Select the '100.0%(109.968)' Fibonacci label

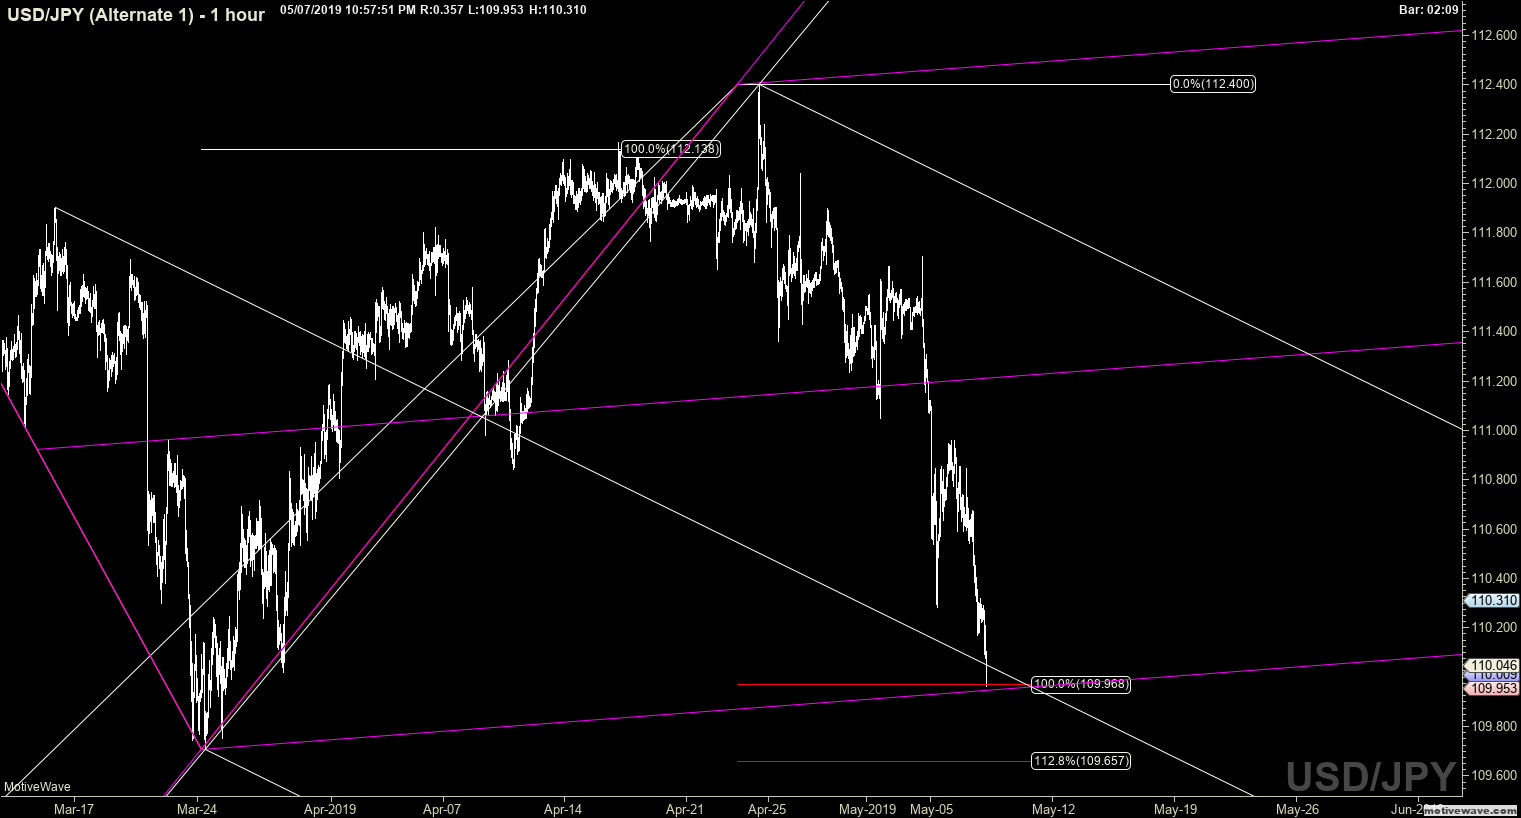(x=1081, y=684)
